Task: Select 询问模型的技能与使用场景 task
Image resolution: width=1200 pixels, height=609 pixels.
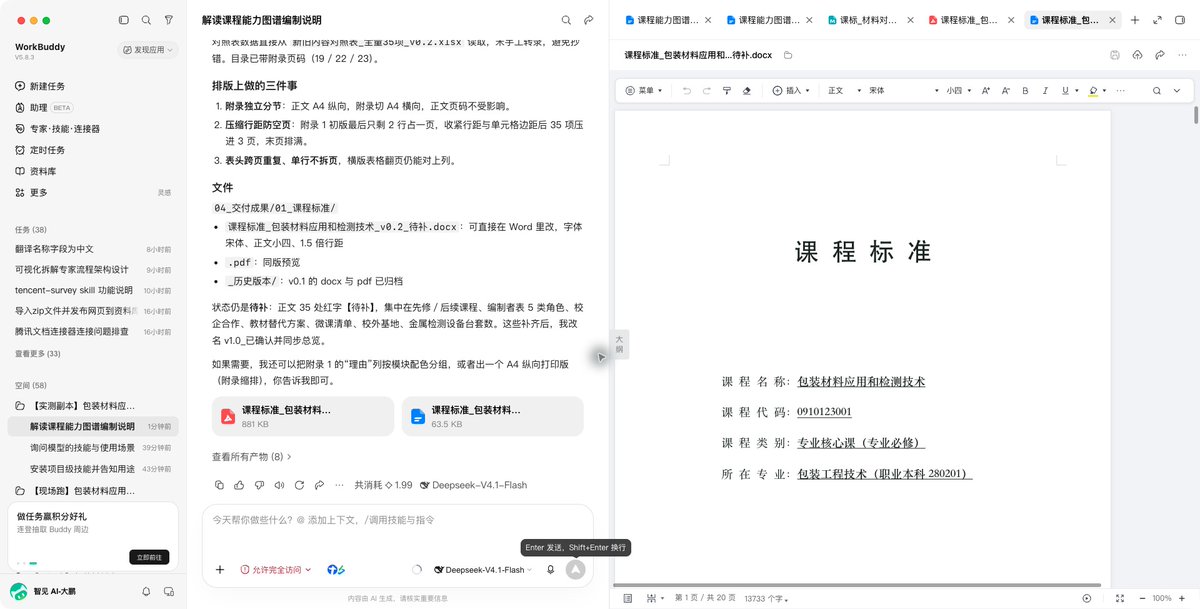Action: tap(93, 448)
